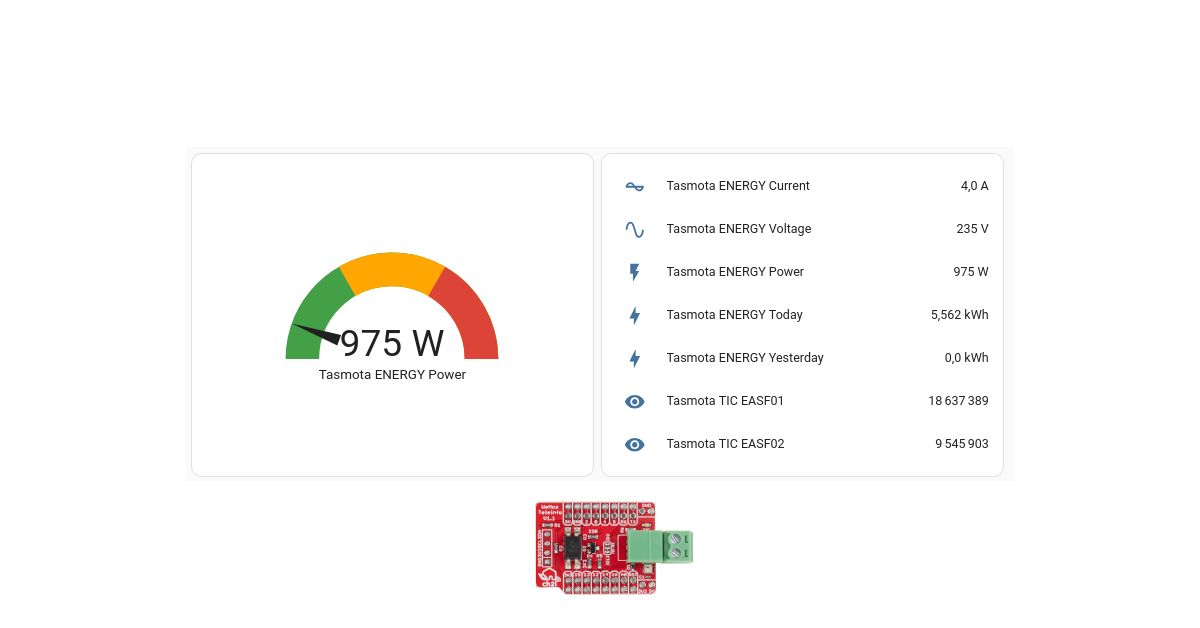Viewport: 1200px width, 628px height.
Task: Click the lightning icon beside ENERGY Yesterday
Action: [634, 358]
